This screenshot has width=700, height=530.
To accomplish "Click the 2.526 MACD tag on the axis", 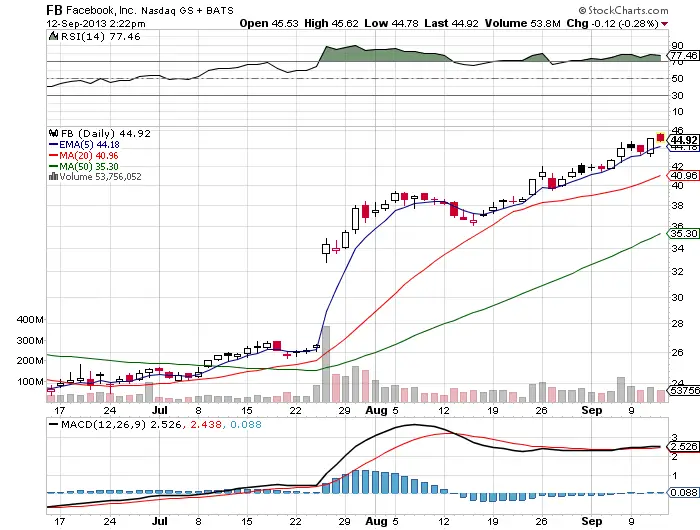I will (683, 447).
